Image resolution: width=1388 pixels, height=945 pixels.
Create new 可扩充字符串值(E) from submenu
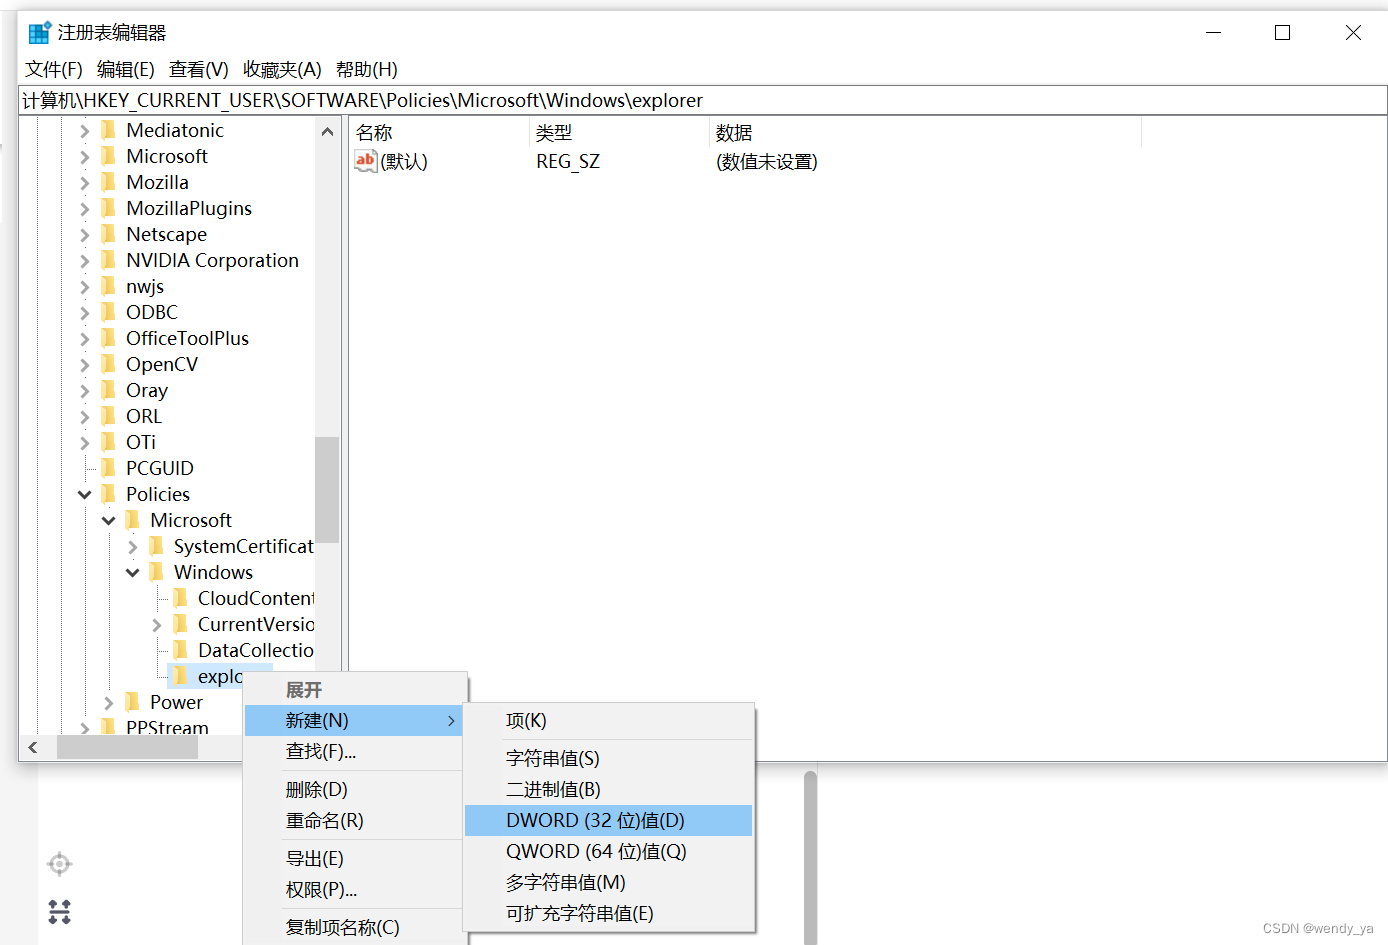609,914
